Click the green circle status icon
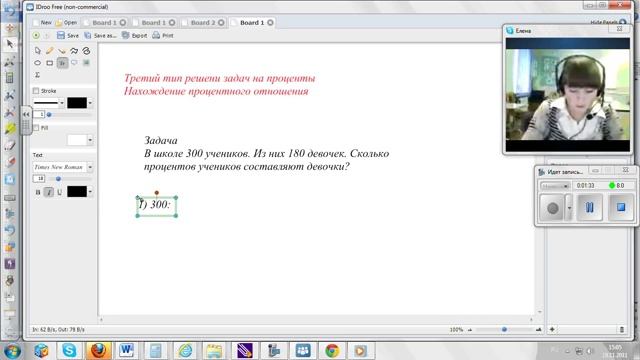The image size is (640, 360). tap(36, 36)
